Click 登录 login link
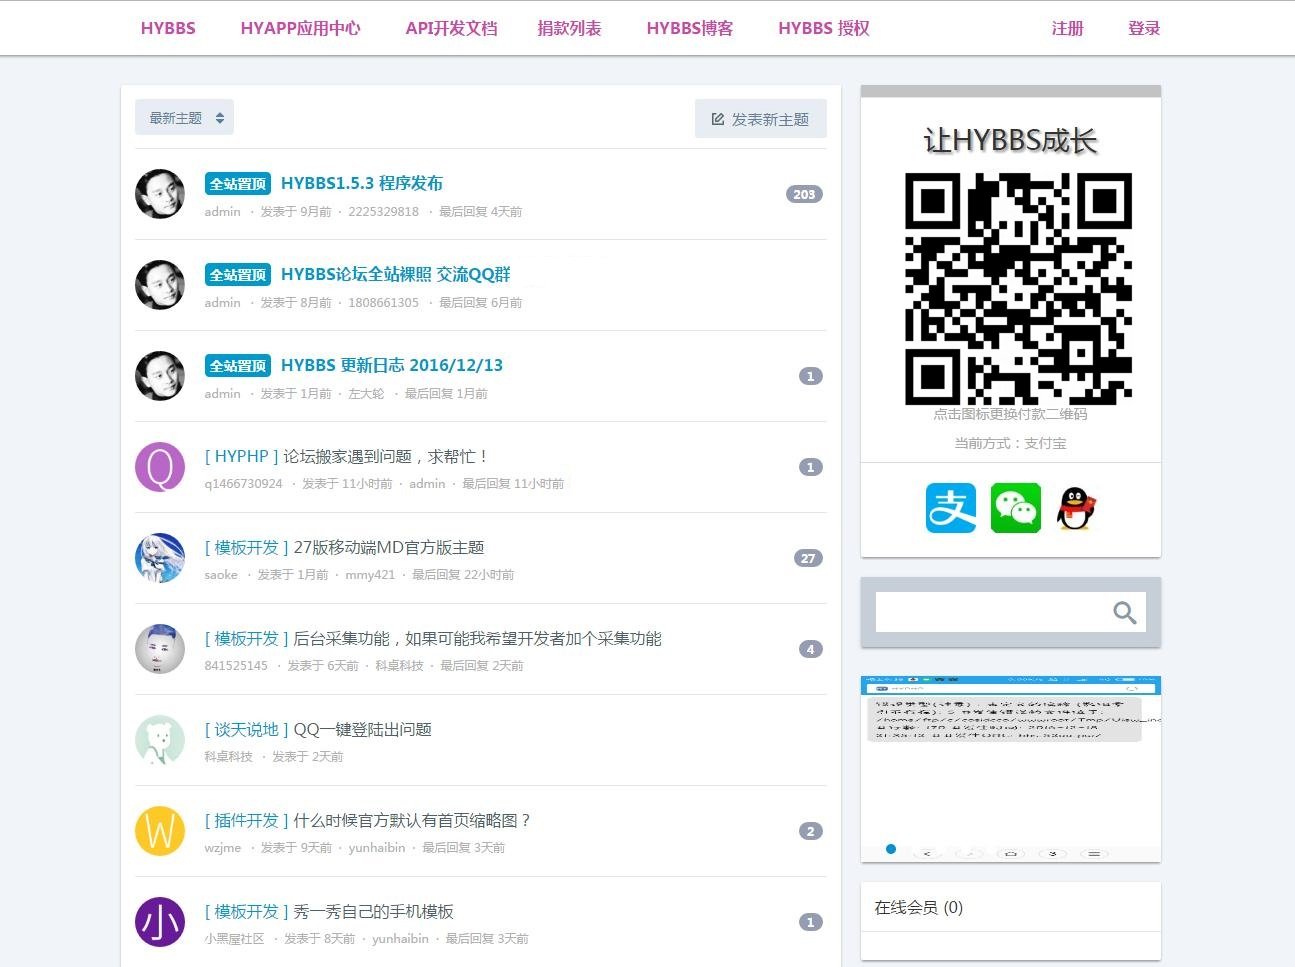This screenshot has width=1295, height=967. (1144, 28)
